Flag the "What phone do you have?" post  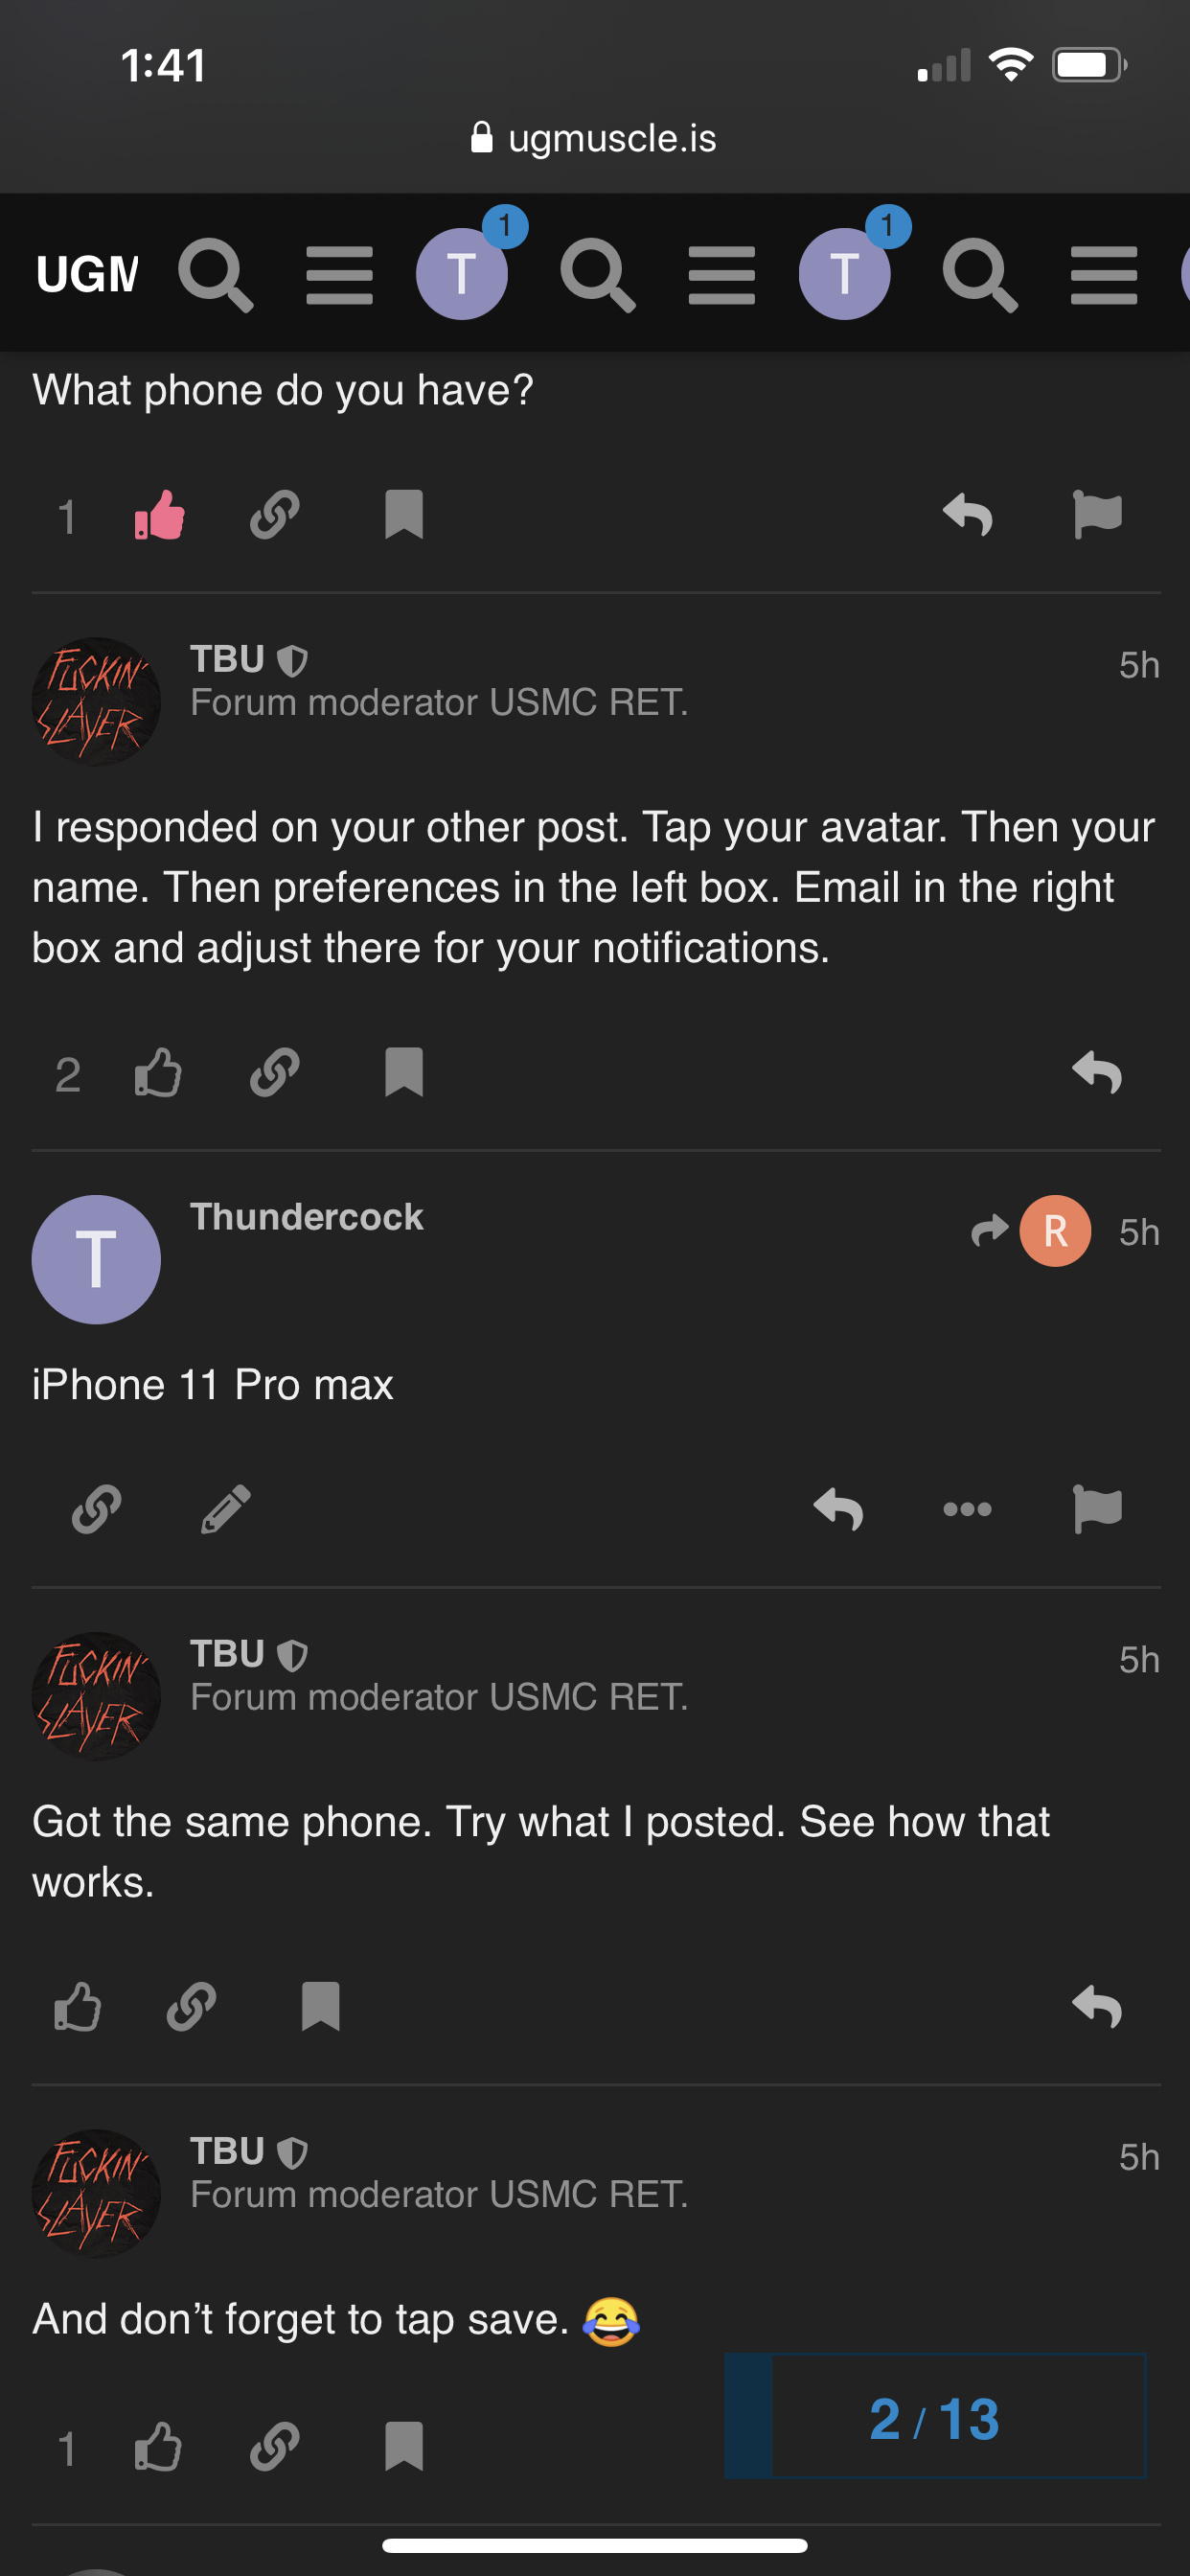(x=1097, y=516)
